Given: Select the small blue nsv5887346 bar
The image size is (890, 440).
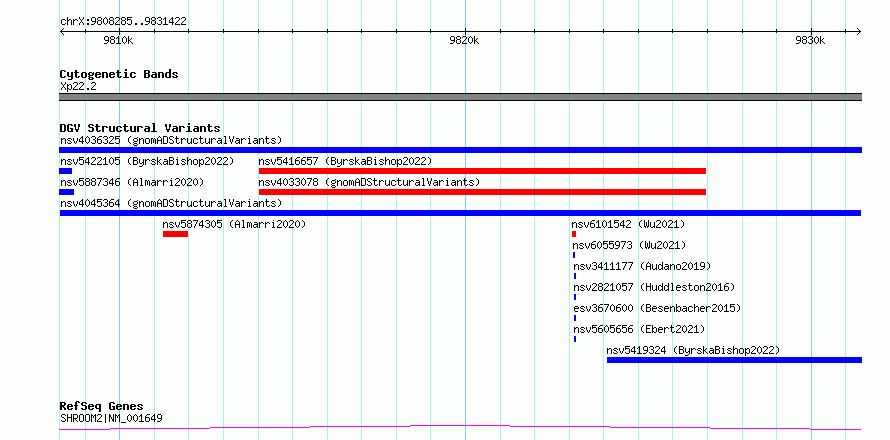Looking at the screenshot, I should pyautogui.click(x=67, y=192).
